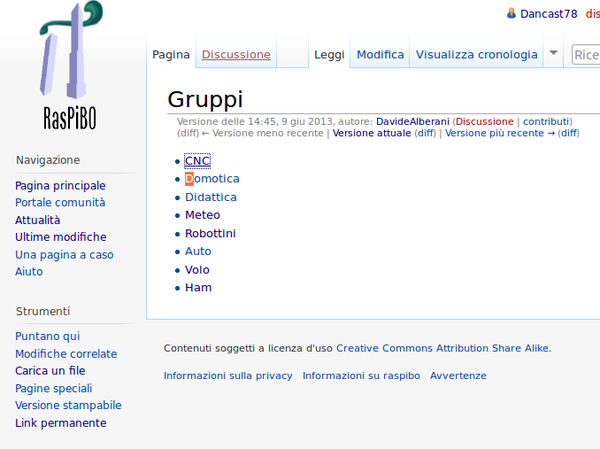Open Portale comunità in sidebar
The height and width of the screenshot is (449, 600).
[x=60, y=202]
